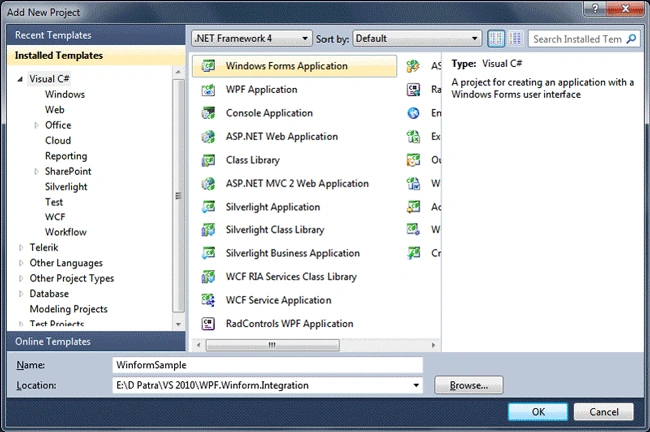Select the Cloud category
Screen dimensions: 650x432
[x=58, y=141]
